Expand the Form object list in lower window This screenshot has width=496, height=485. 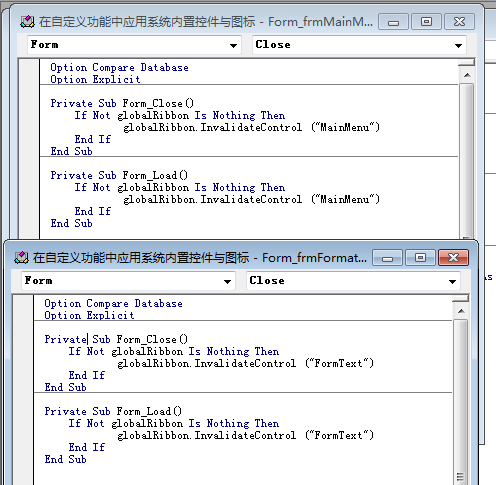click(x=227, y=281)
